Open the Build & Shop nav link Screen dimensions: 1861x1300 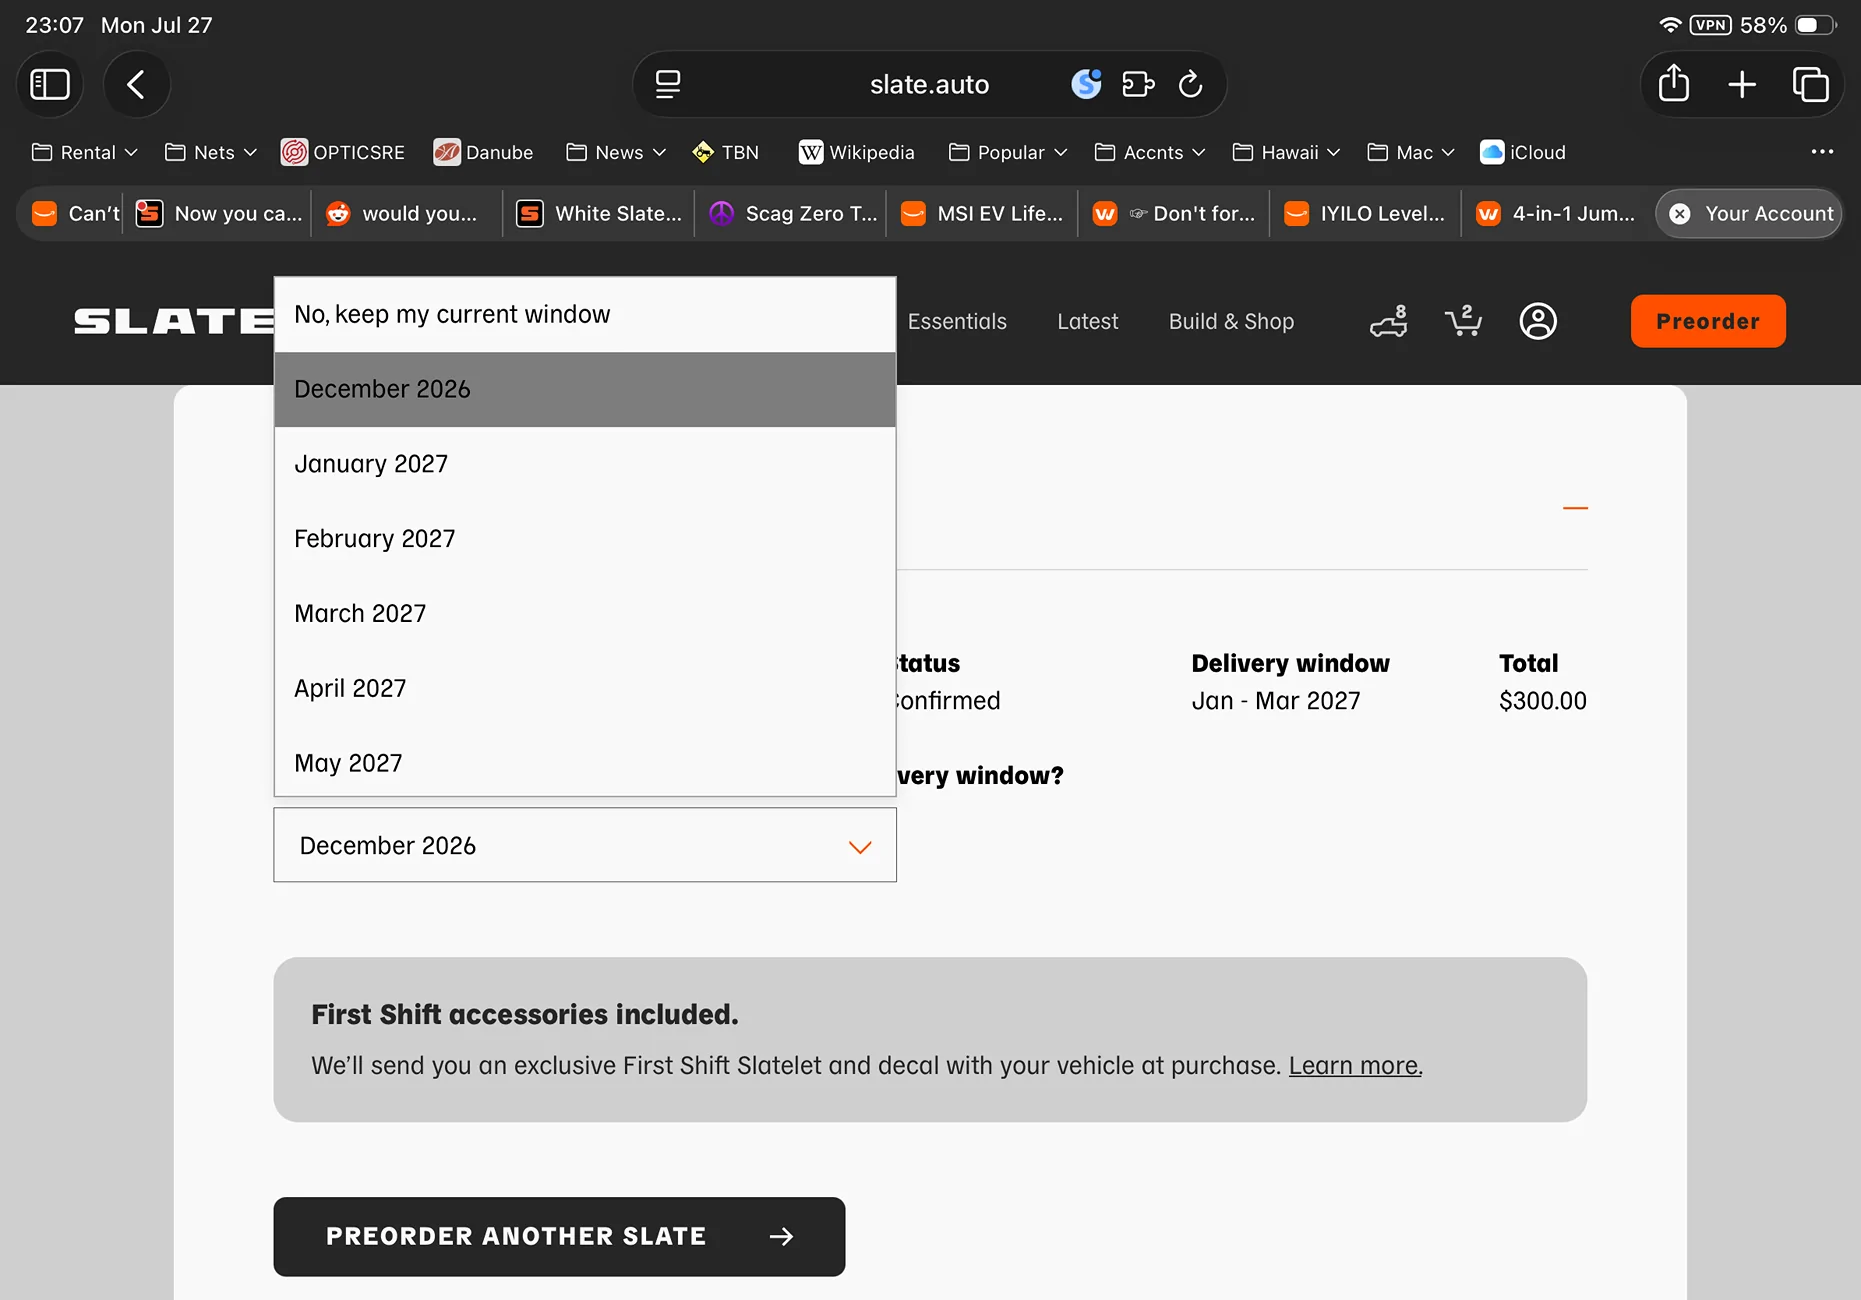(x=1231, y=321)
